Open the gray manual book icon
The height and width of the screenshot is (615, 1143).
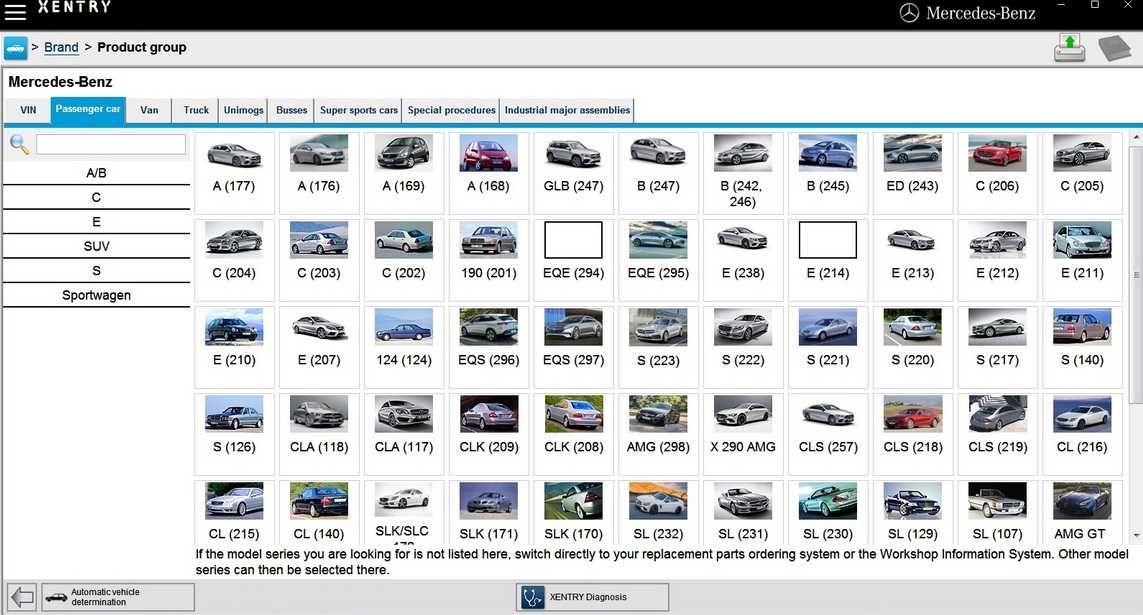1115,48
